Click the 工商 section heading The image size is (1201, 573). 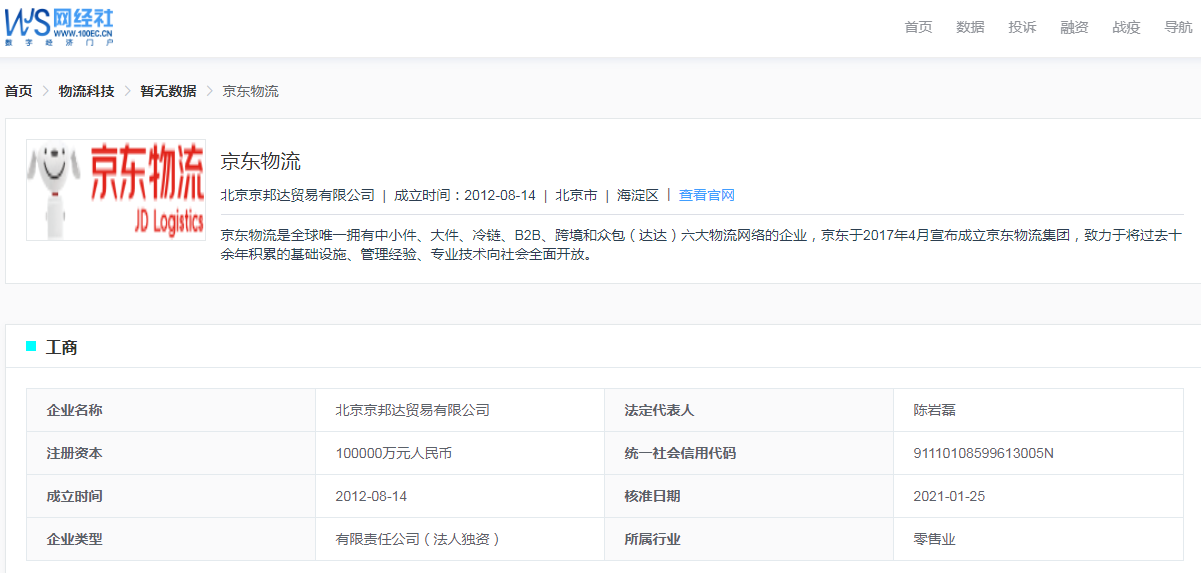[x=62, y=347]
